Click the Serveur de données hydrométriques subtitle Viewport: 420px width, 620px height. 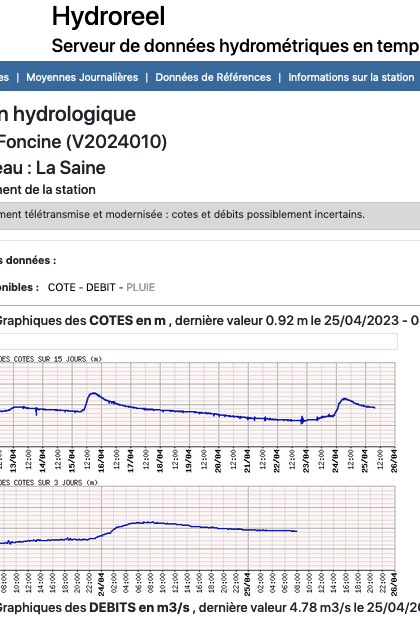click(236, 46)
